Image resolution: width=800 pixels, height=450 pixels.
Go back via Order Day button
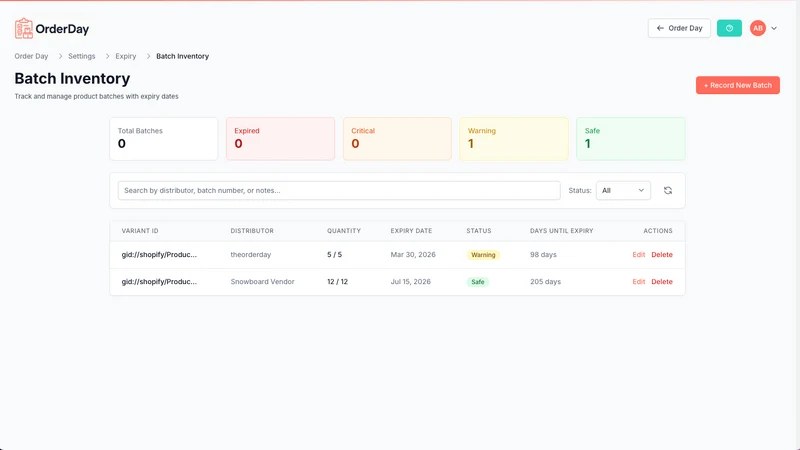tap(679, 28)
